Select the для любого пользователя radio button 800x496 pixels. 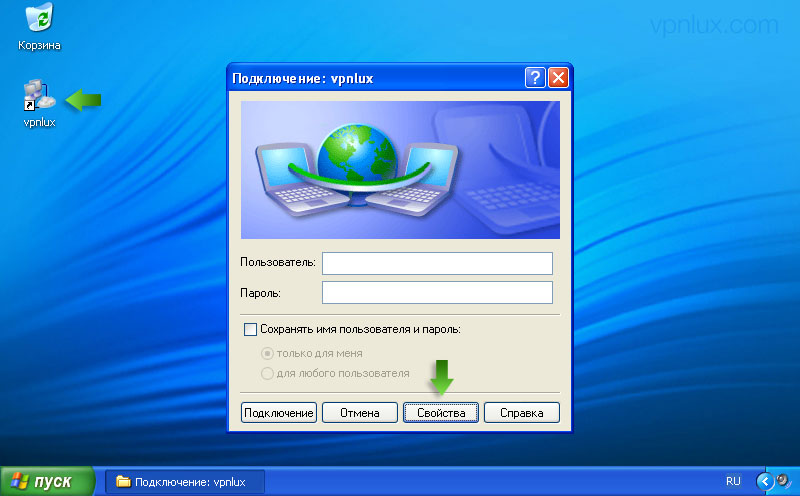[x=267, y=373]
